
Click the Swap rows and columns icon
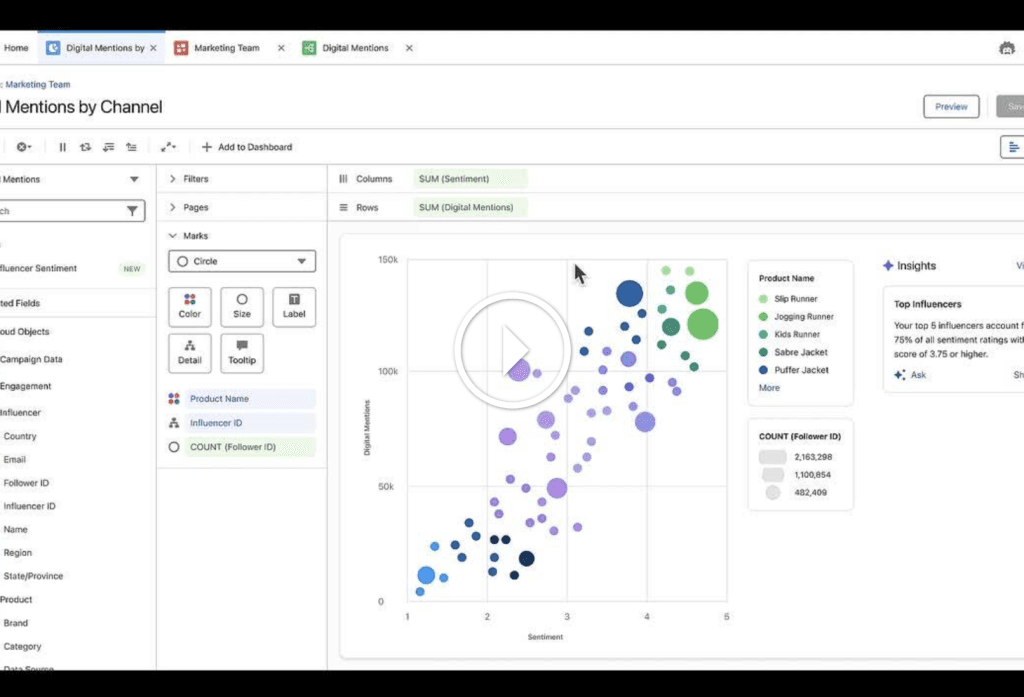[x=85, y=147]
